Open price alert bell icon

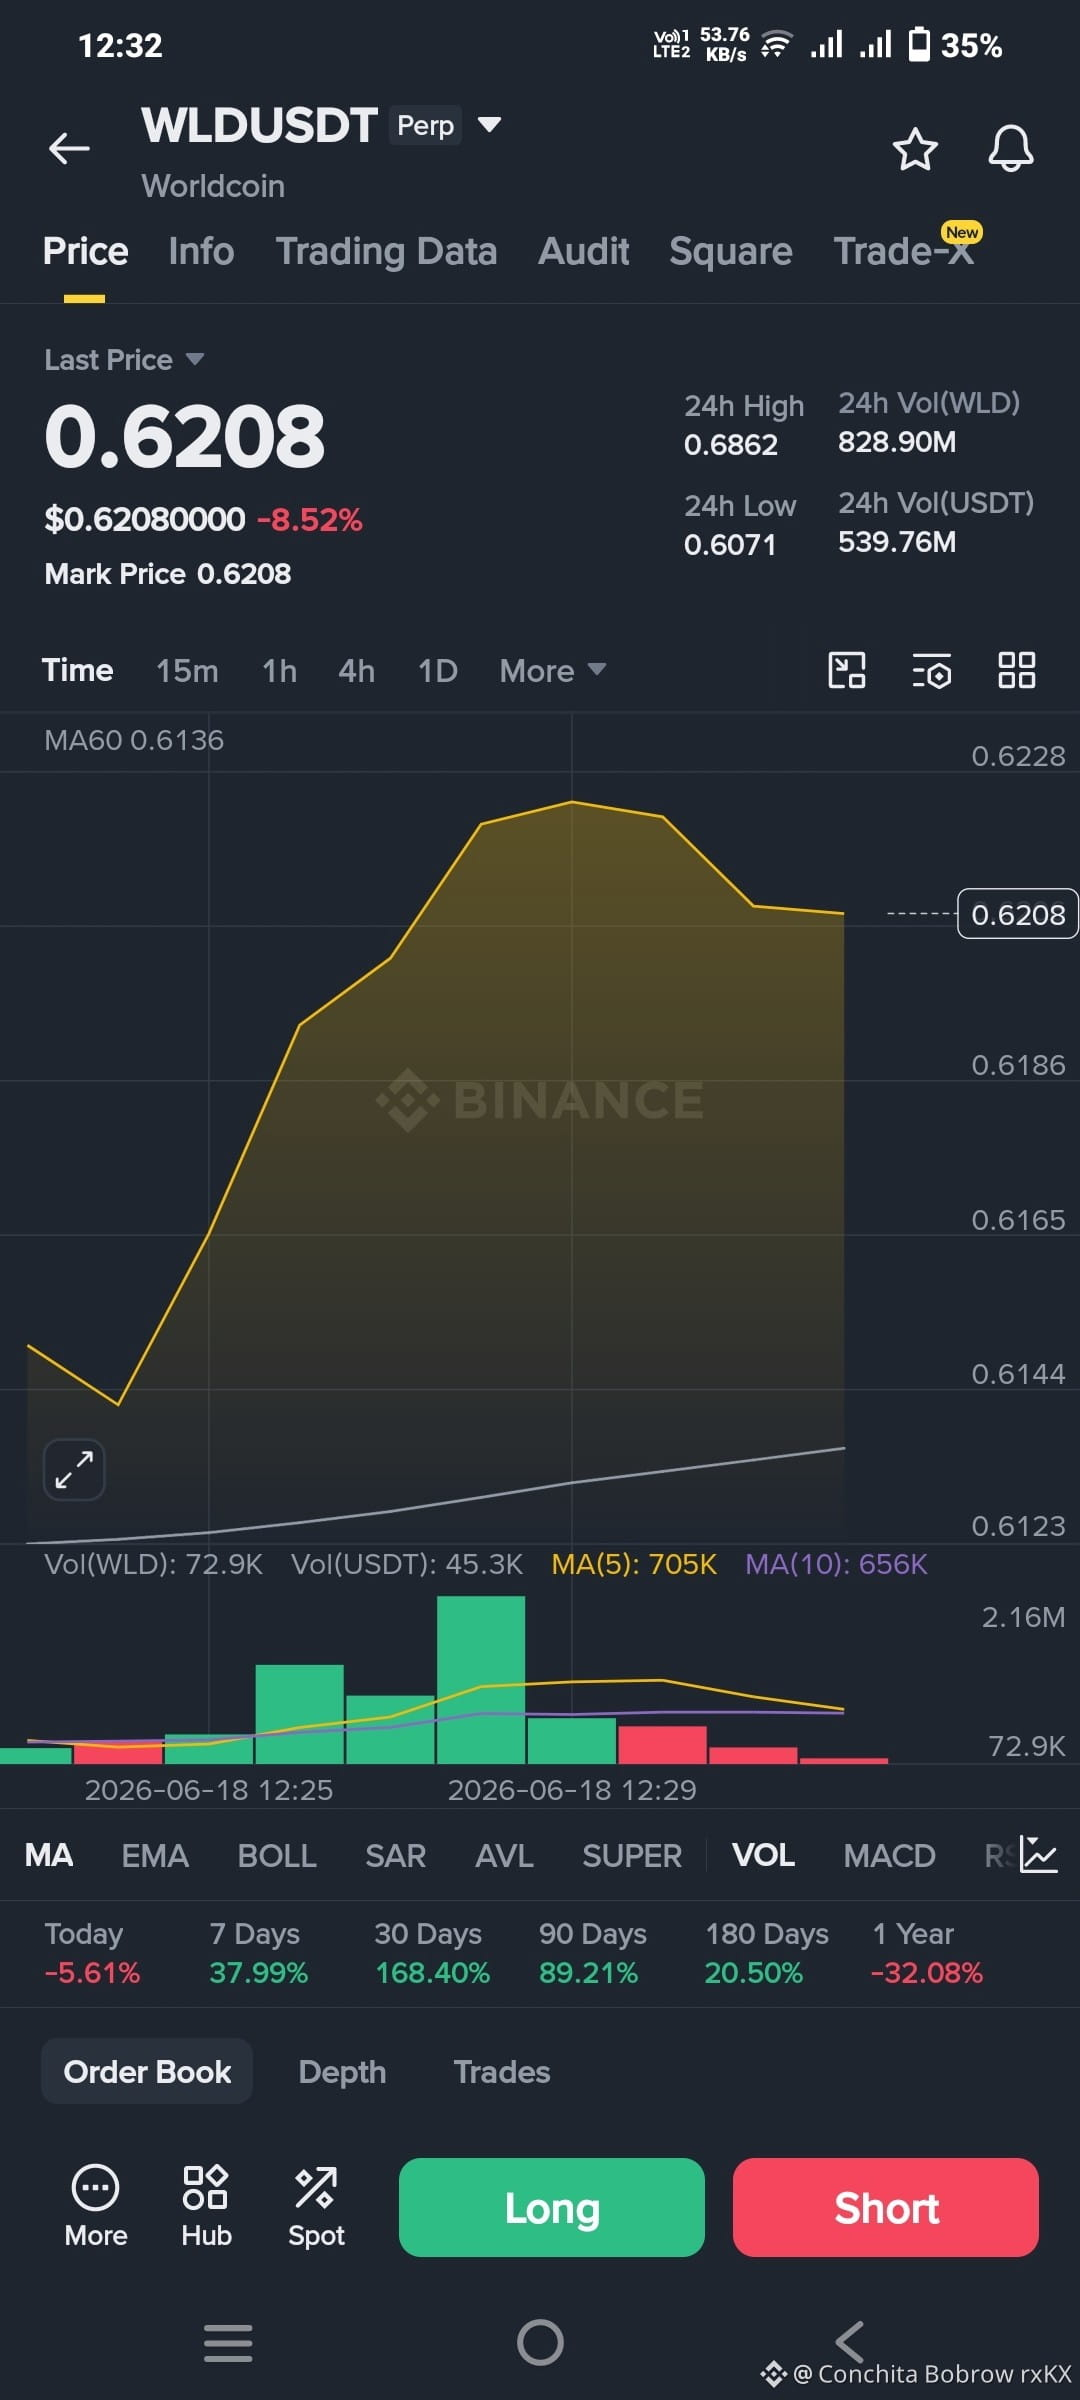point(1010,149)
